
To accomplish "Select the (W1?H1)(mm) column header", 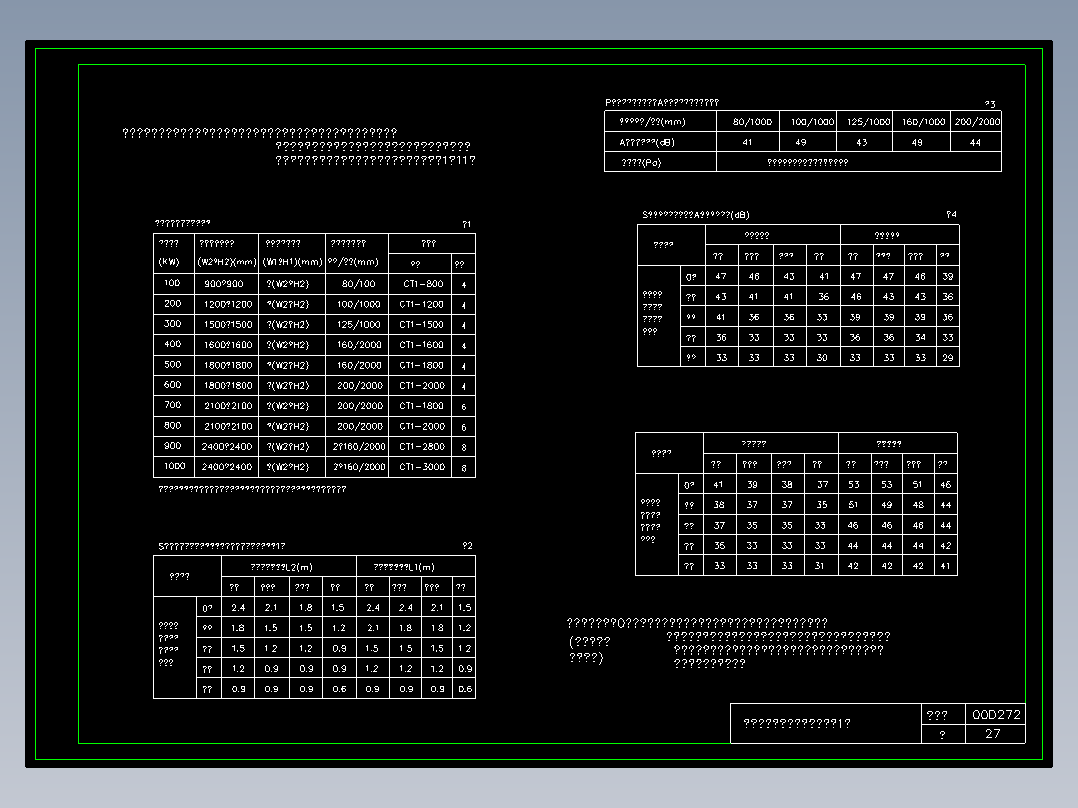I will [x=292, y=262].
